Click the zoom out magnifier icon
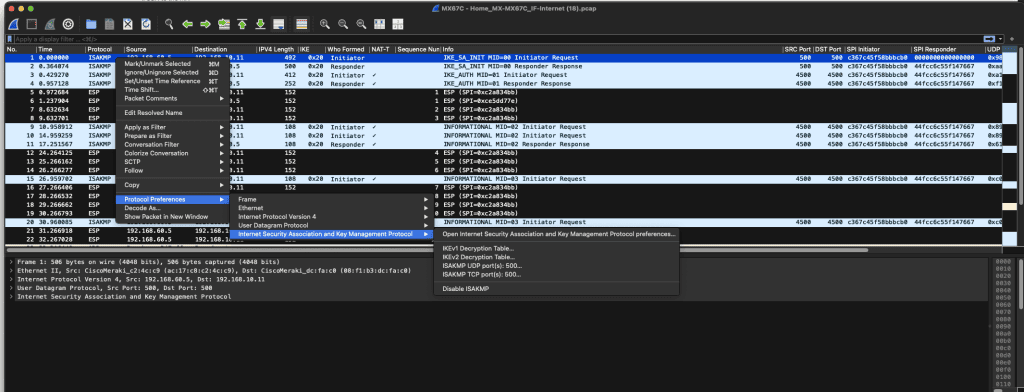 [x=343, y=24]
